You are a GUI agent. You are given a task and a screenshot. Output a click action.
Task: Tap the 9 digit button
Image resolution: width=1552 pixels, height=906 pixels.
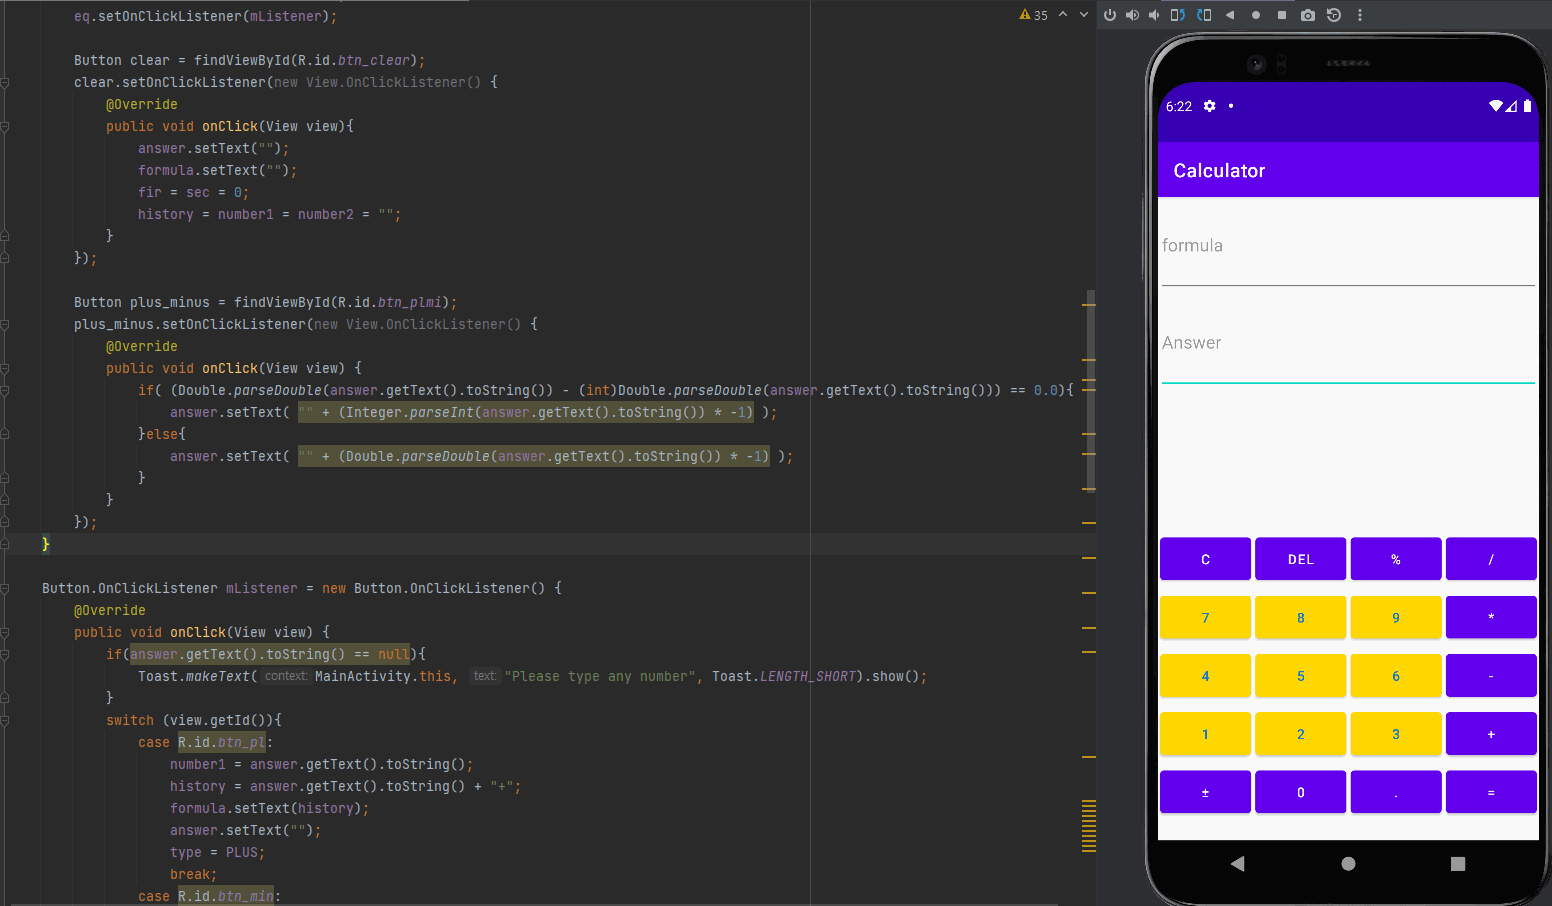pyautogui.click(x=1396, y=617)
